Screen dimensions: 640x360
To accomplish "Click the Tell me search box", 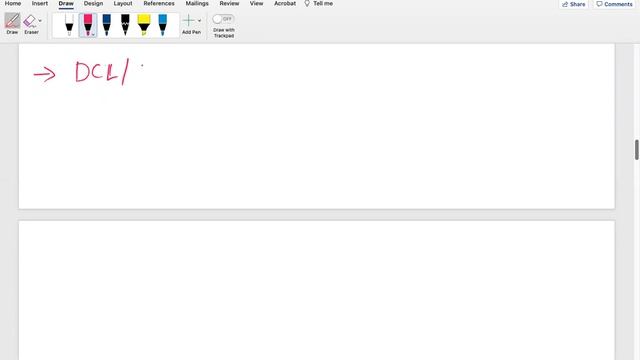I will [x=319, y=3].
